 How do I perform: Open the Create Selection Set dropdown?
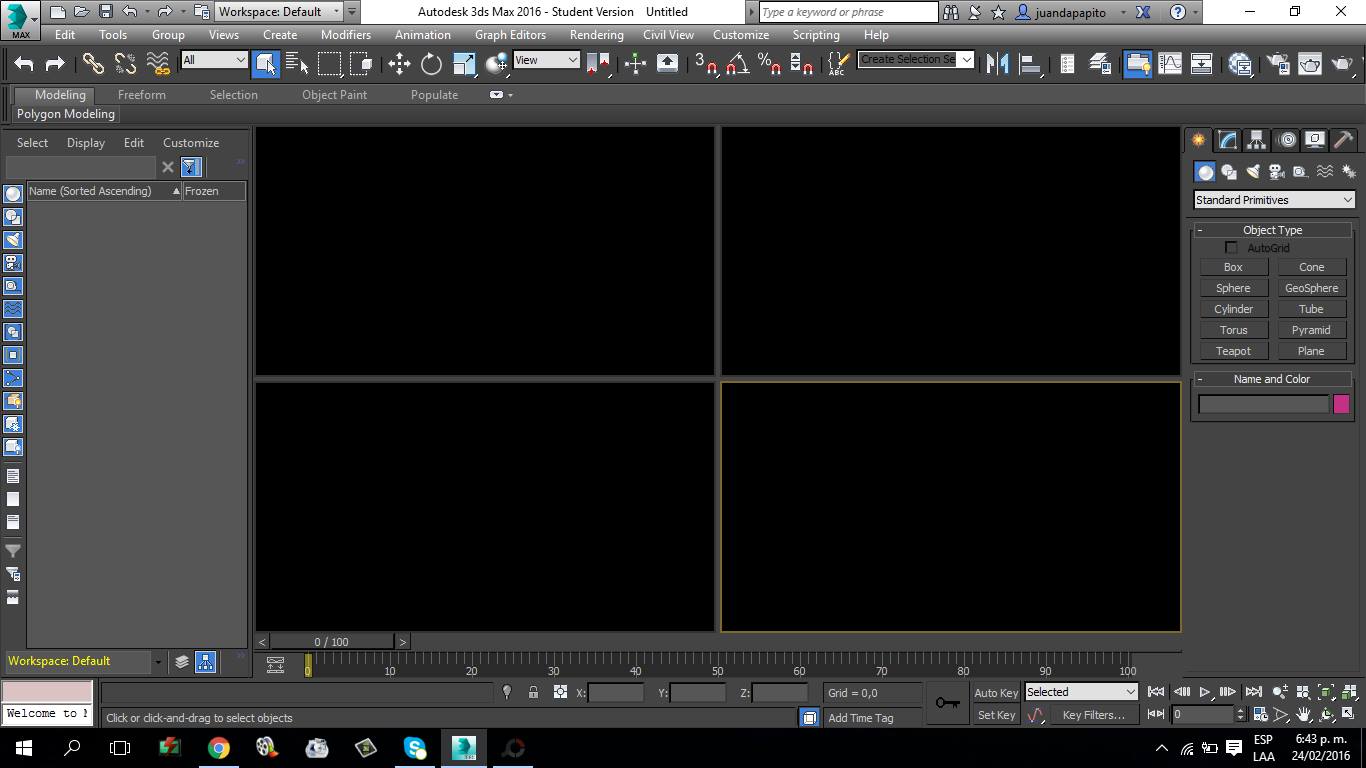pyautogui.click(x=915, y=59)
